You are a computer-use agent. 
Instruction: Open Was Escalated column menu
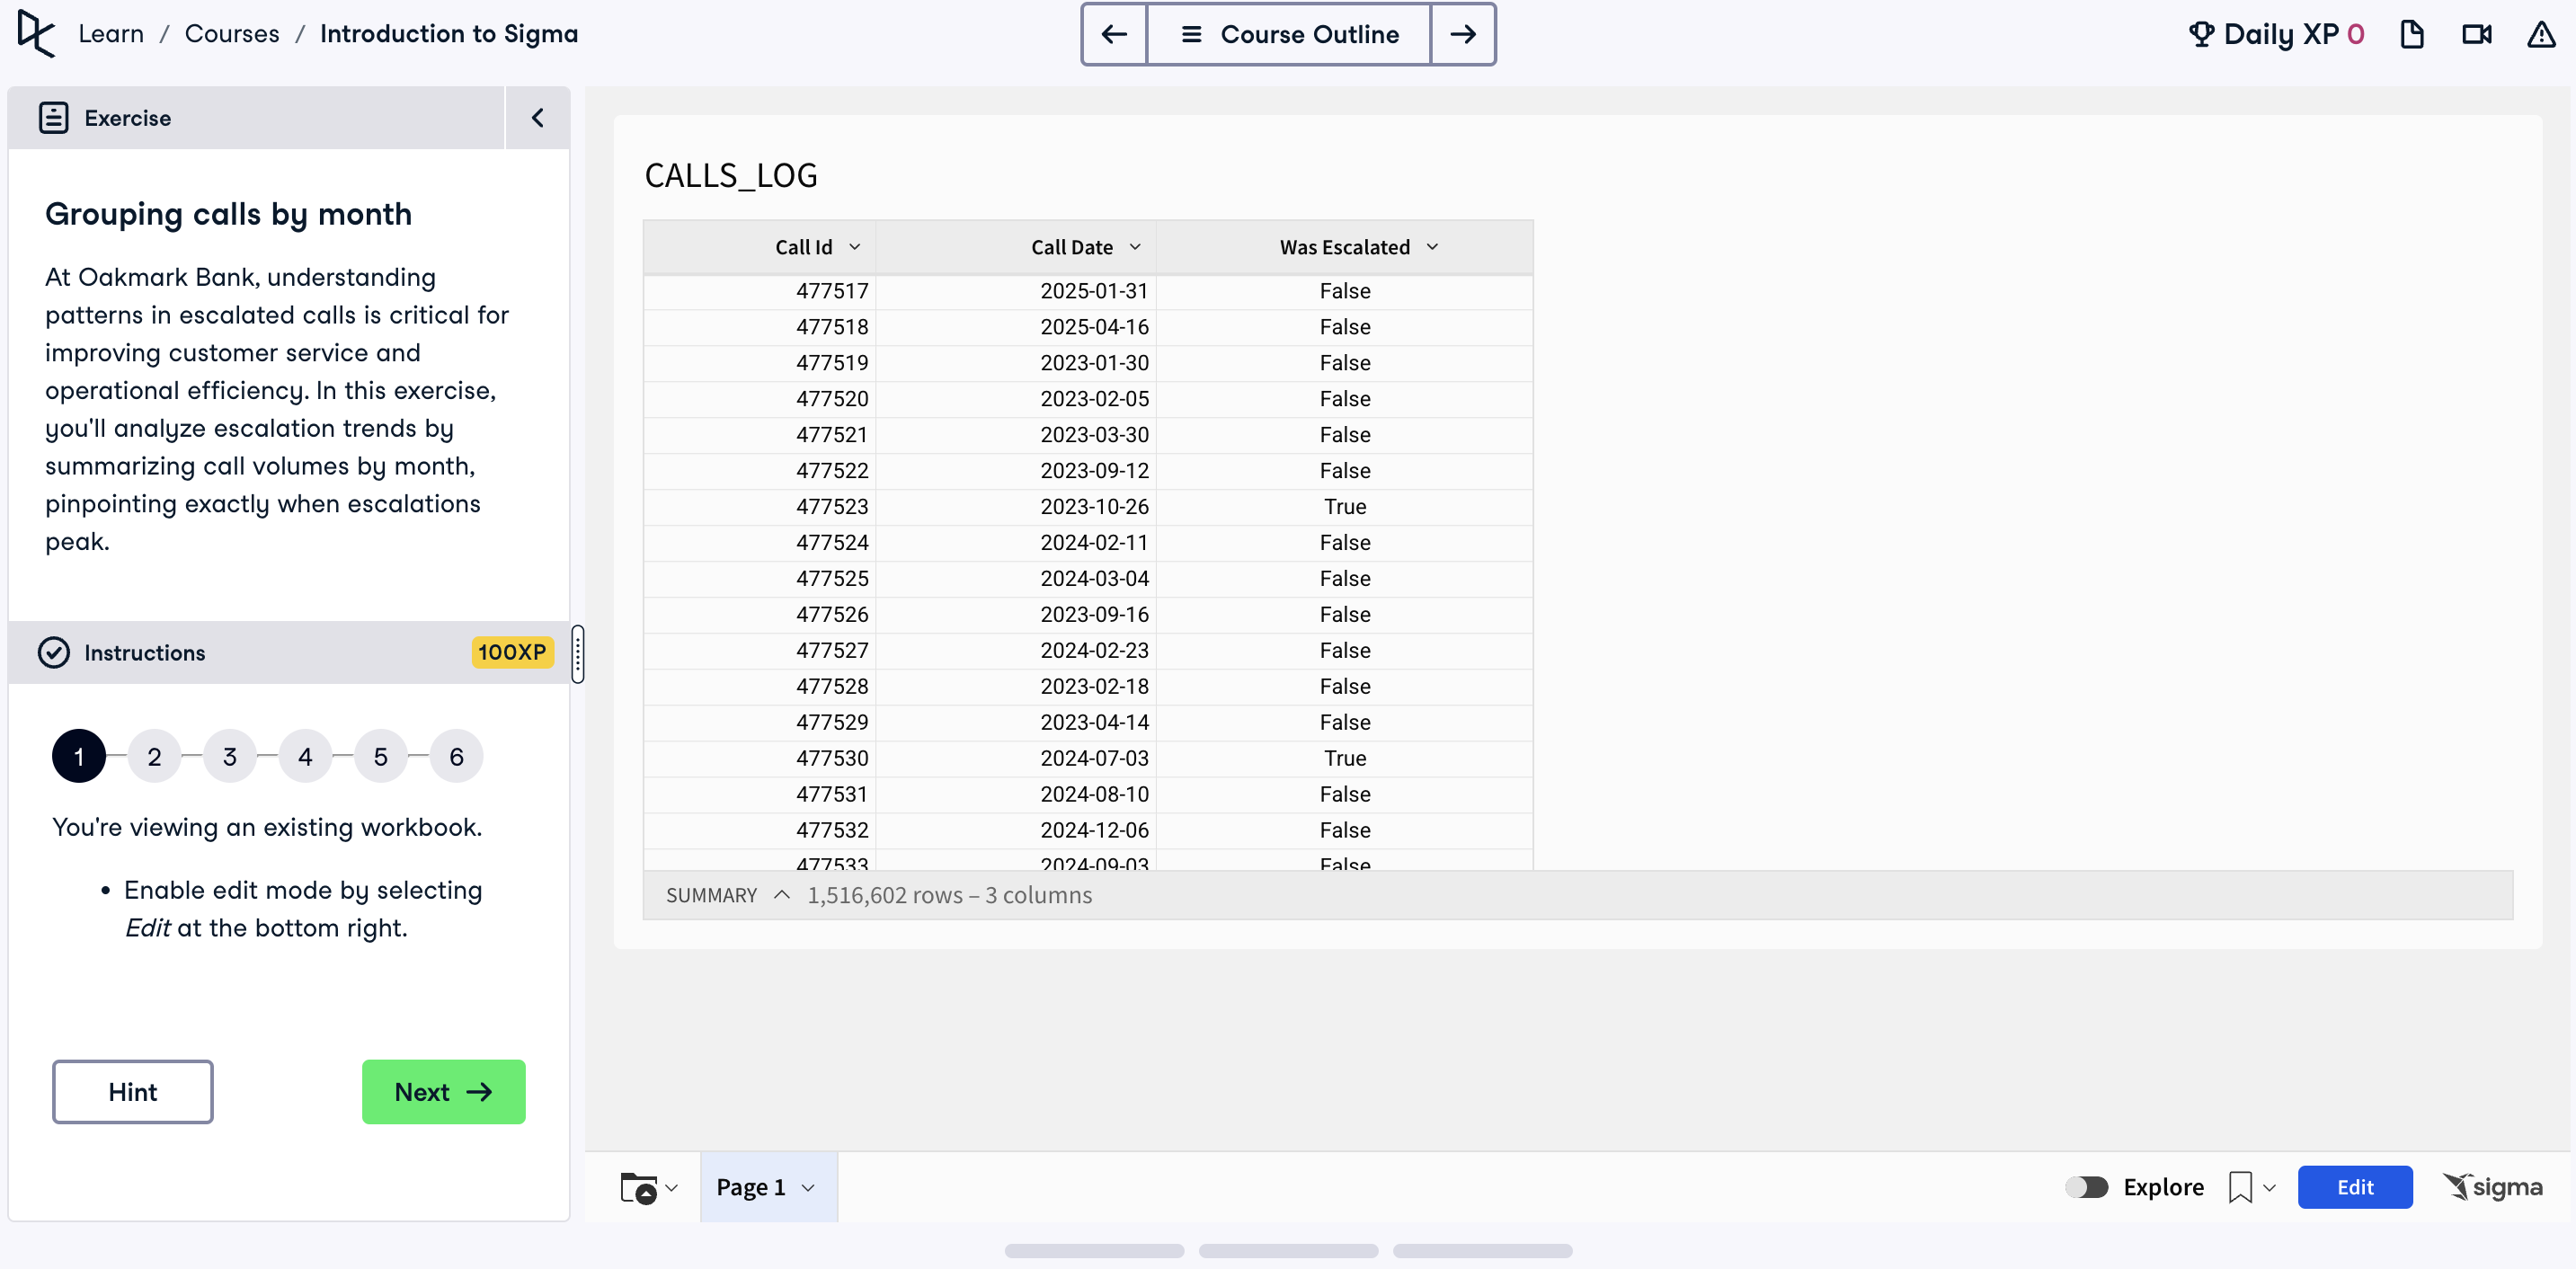click(x=1432, y=247)
